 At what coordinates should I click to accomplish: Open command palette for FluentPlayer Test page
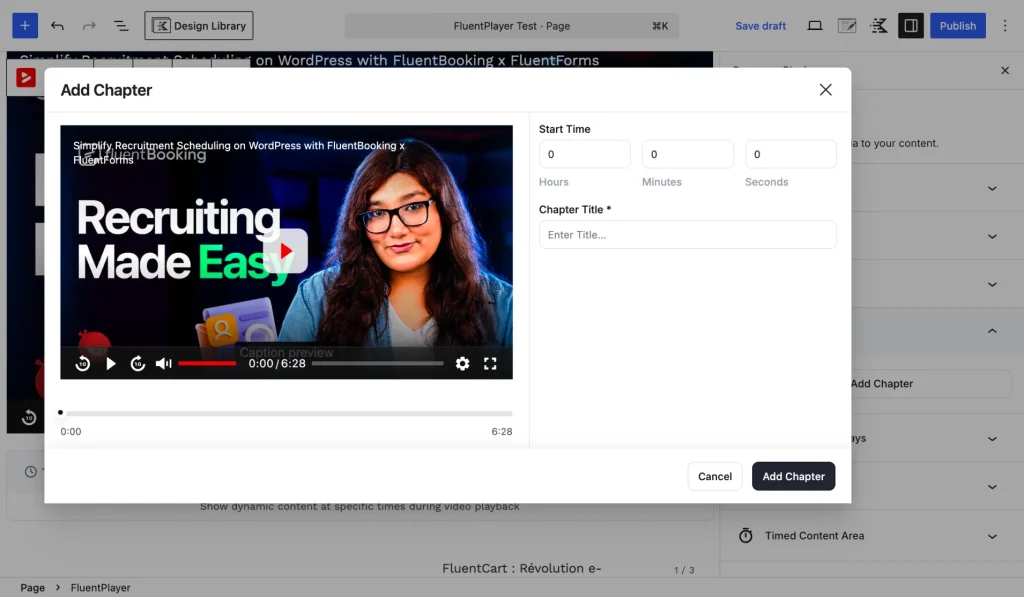(x=511, y=25)
